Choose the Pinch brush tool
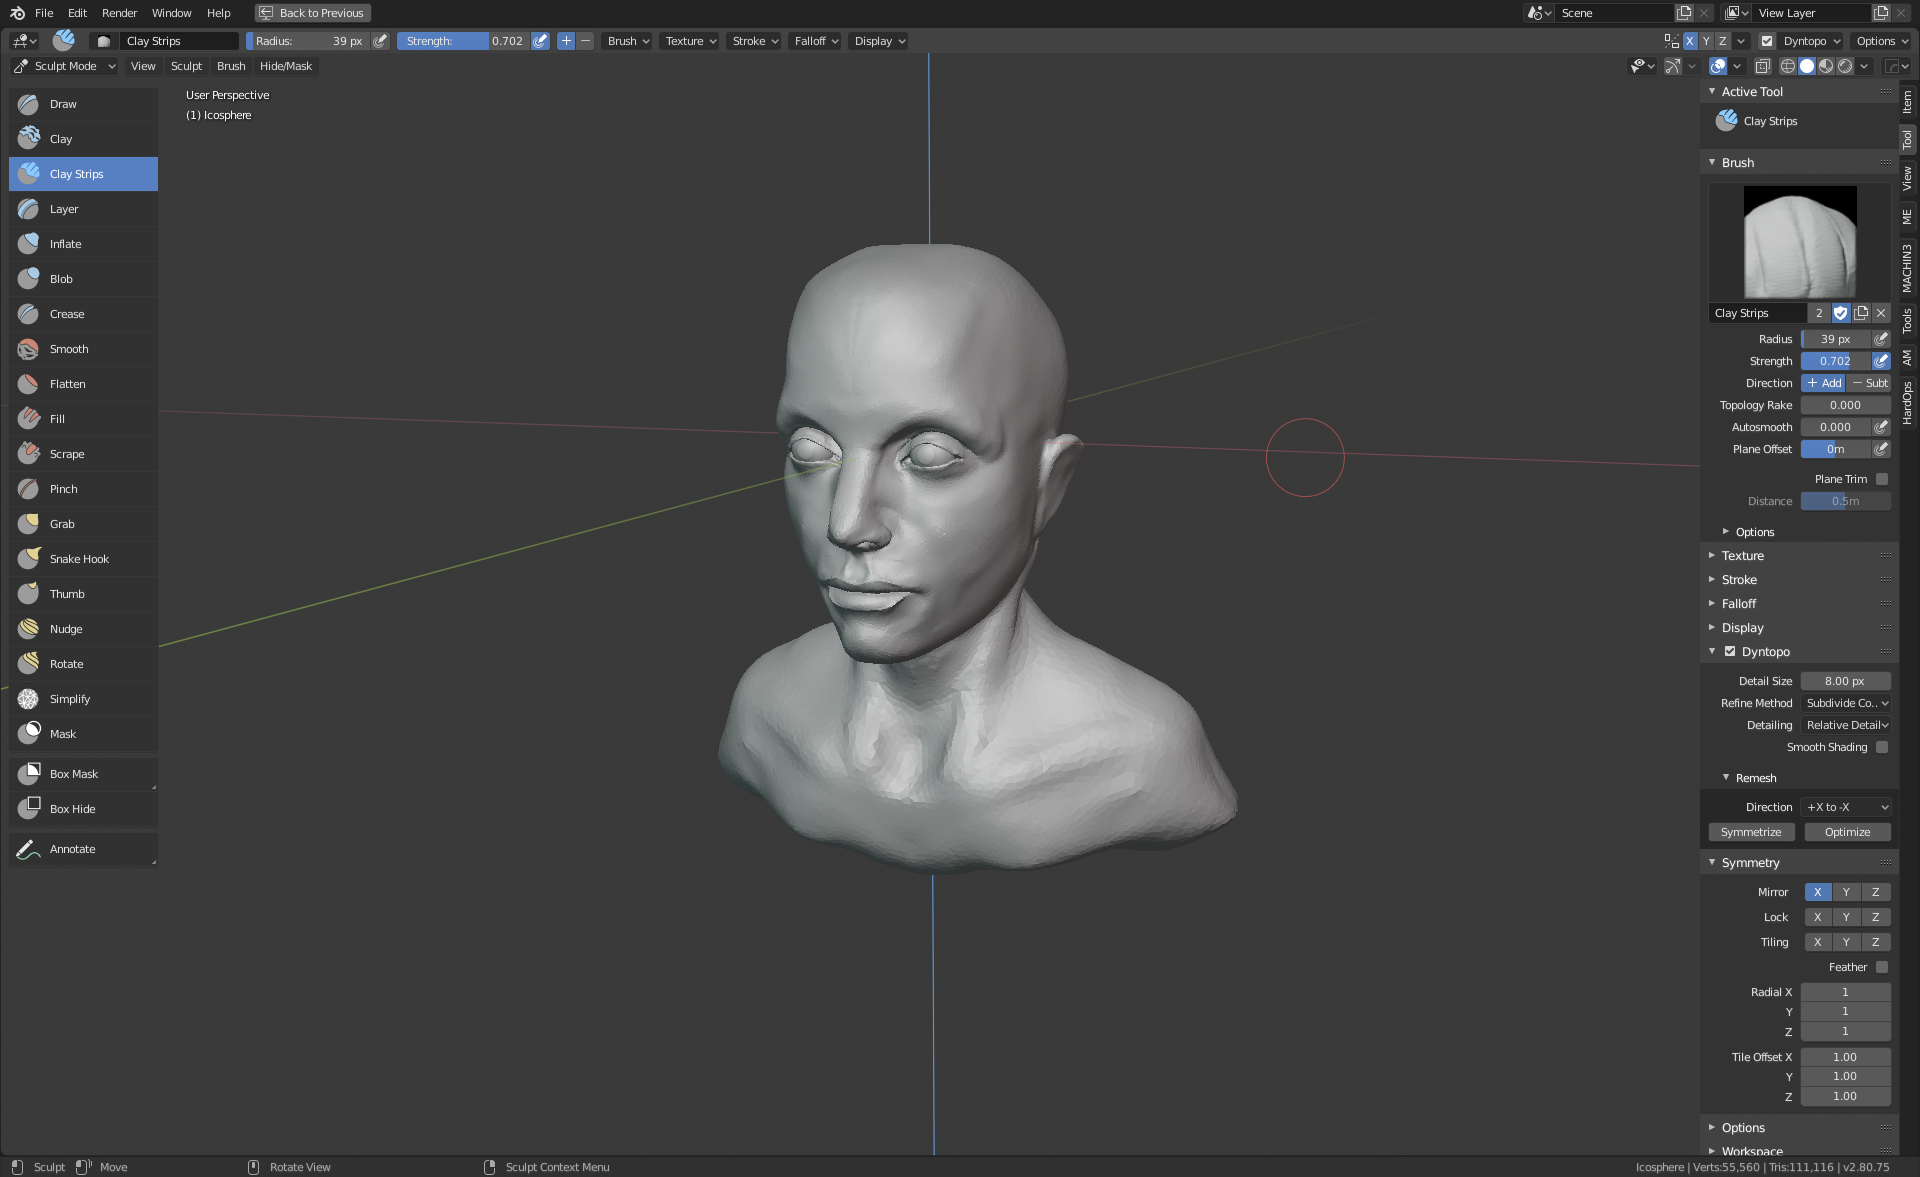The height and width of the screenshot is (1177, 1920). pyautogui.click(x=64, y=489)
